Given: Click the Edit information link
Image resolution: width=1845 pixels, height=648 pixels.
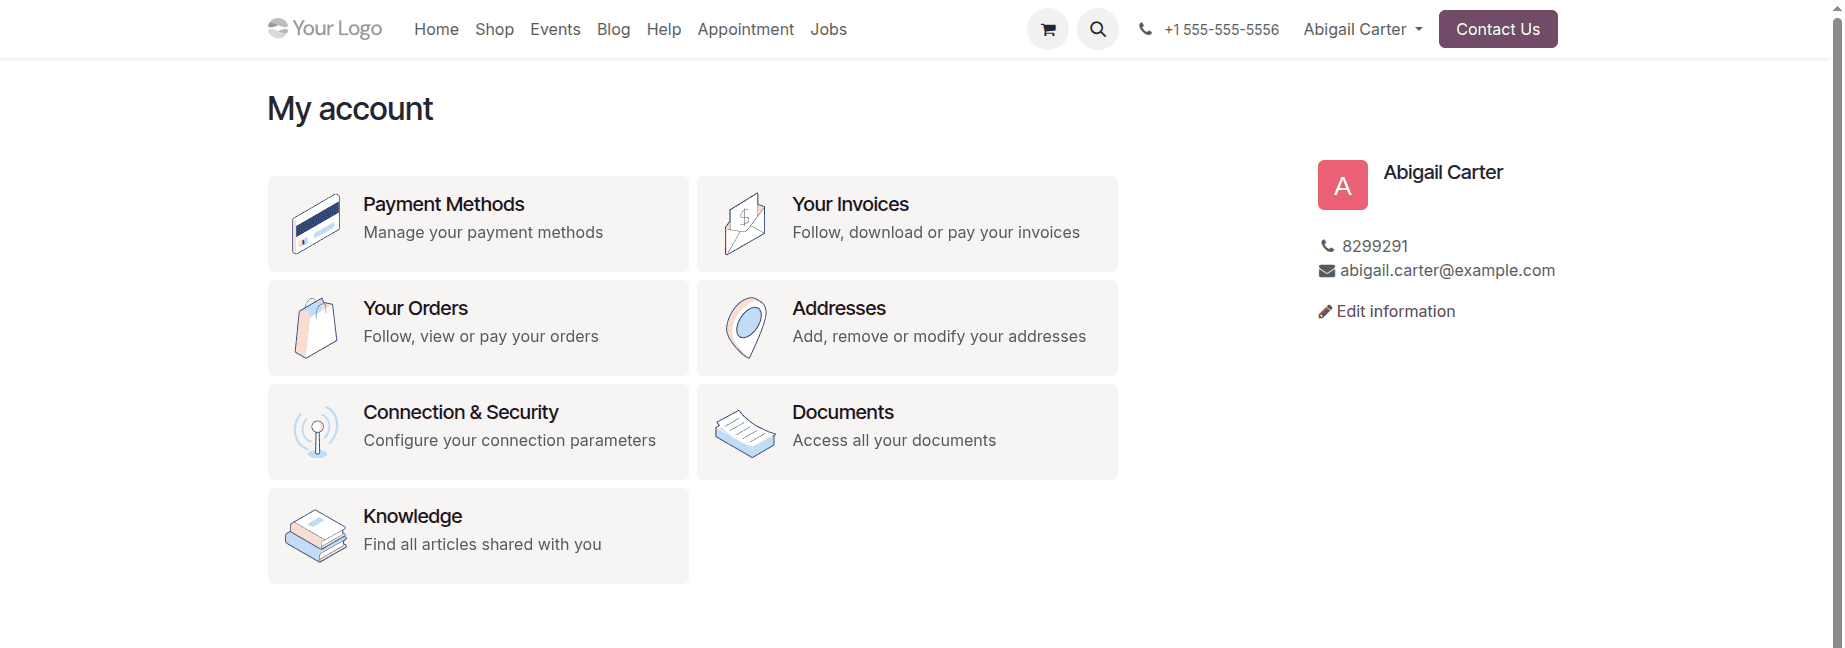Looking at the screenshot, I should [1387, 311].
